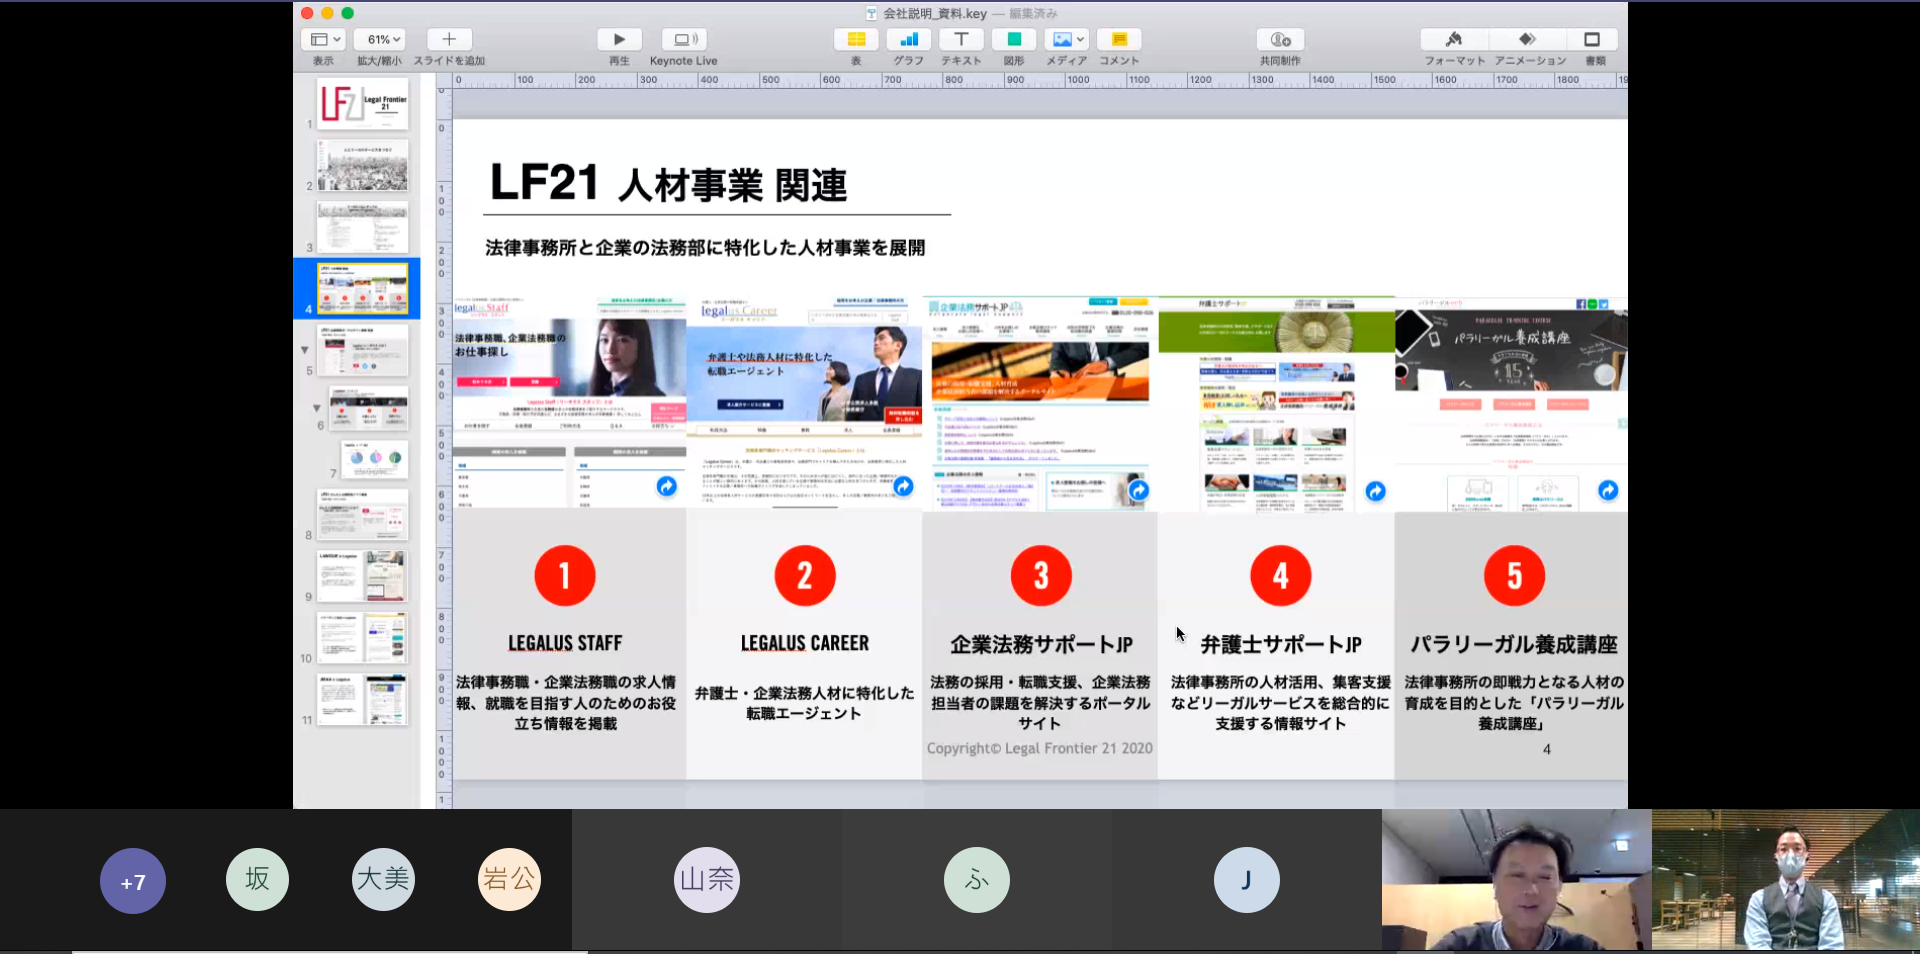The image size is (1920, 954).
Task: Select video tile of smiling man
Action: pos(1517,880)
